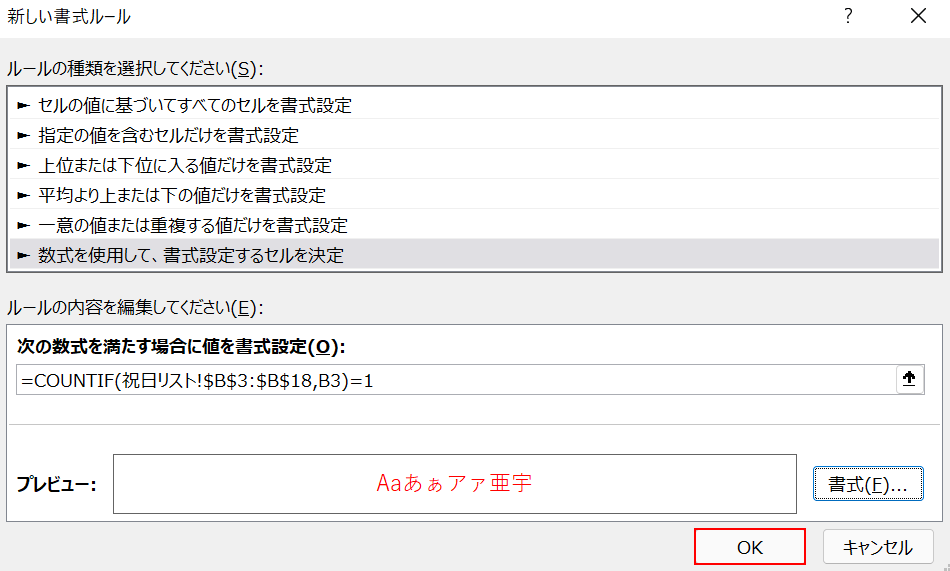Image resolution: width=950 pixels, height=571 pixels.
Task: Choose 一意の値または重複する値だけを書式設定
Action: pyautogui.click(x=474, y=225)
